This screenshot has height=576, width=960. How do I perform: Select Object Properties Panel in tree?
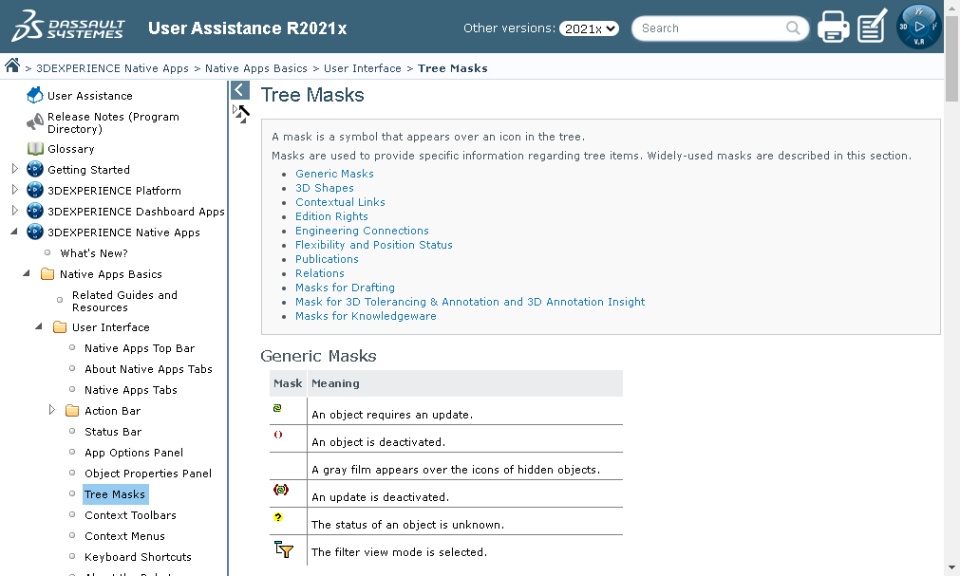pyautogui.click(x=148, y=473)
